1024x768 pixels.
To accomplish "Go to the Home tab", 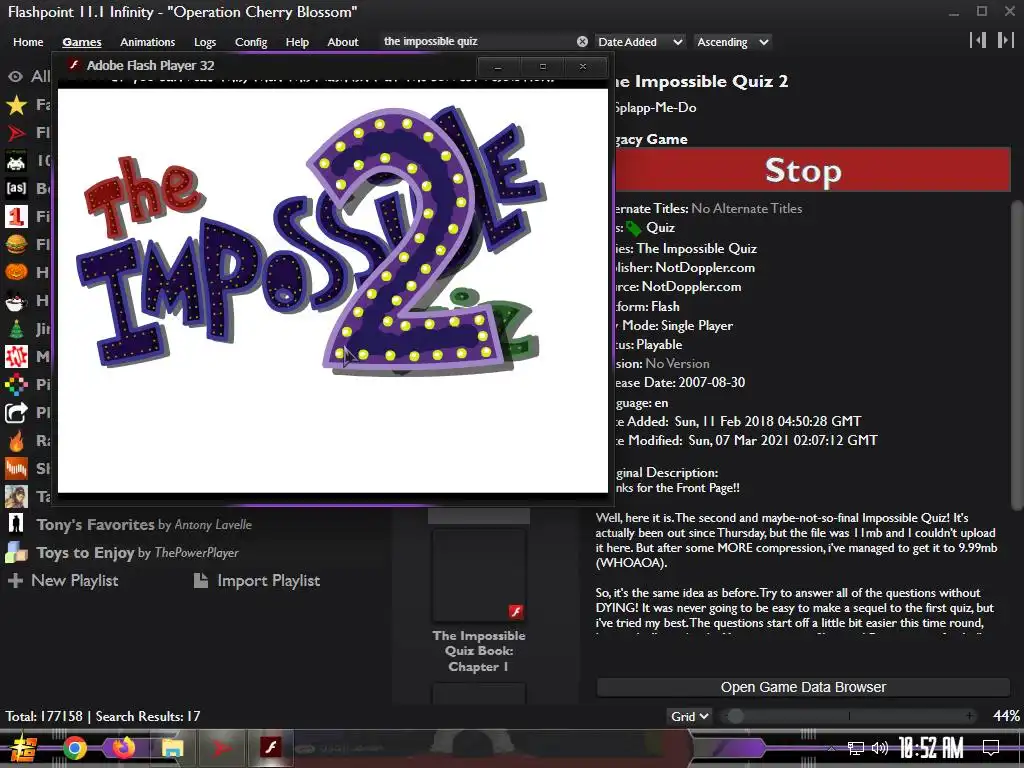I will pyautogui.click(x=28, y=42).
